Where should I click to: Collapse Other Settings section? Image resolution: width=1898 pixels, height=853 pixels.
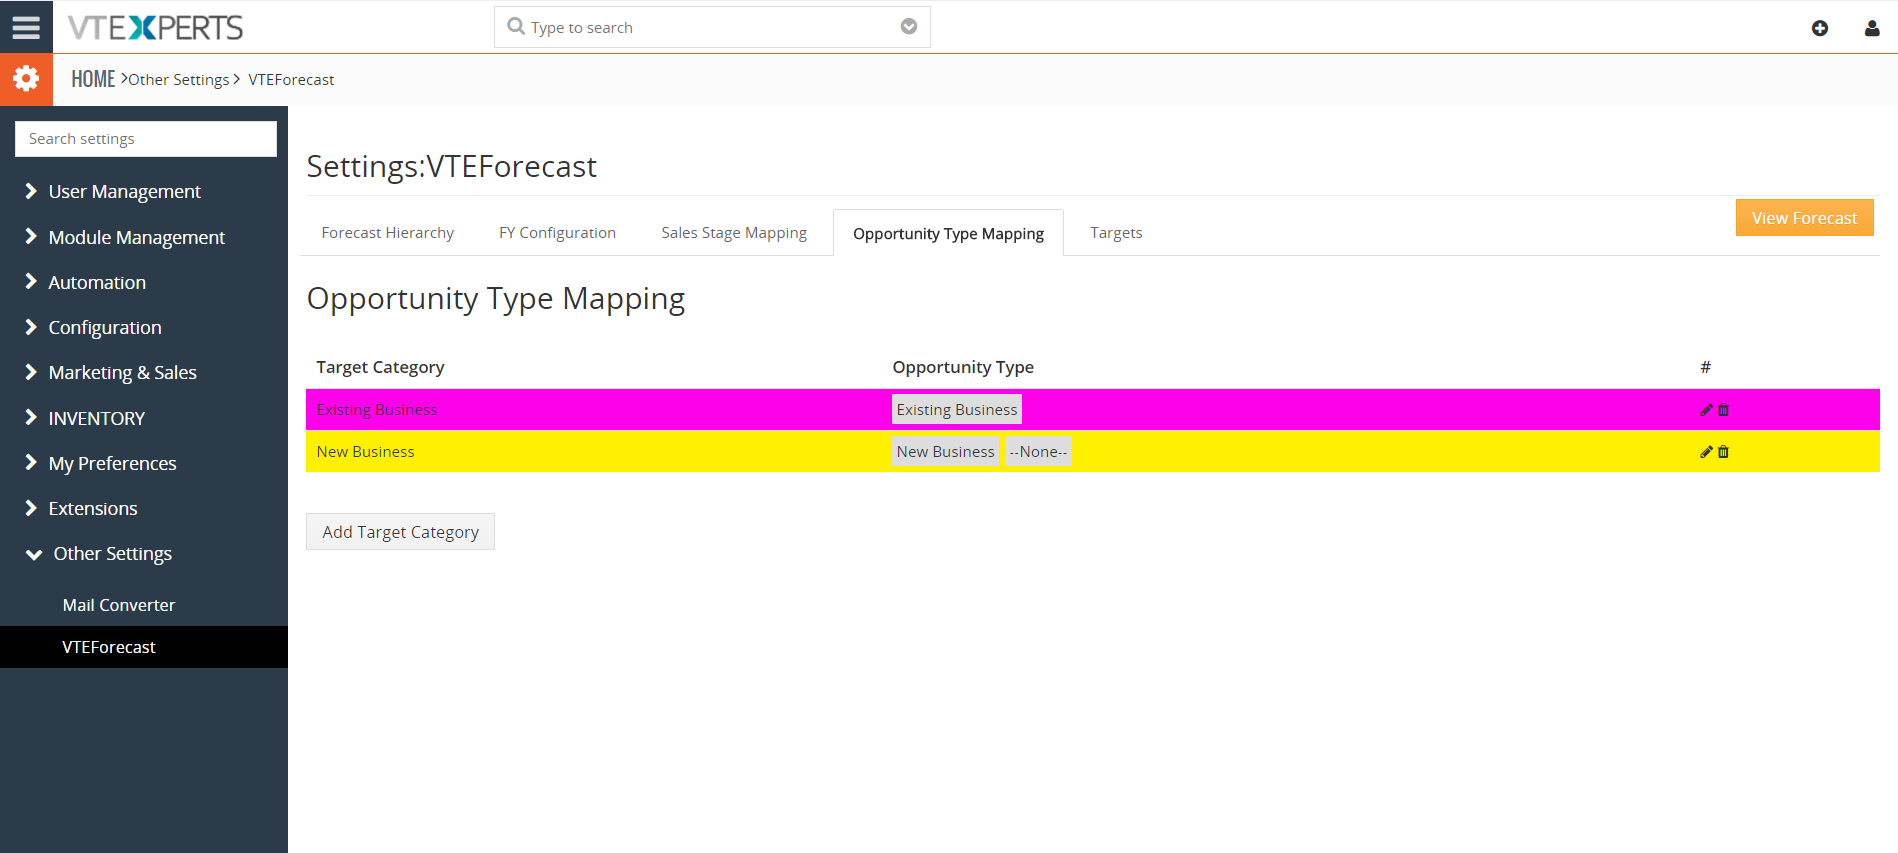pyautogui.click(x=112, y=553)
